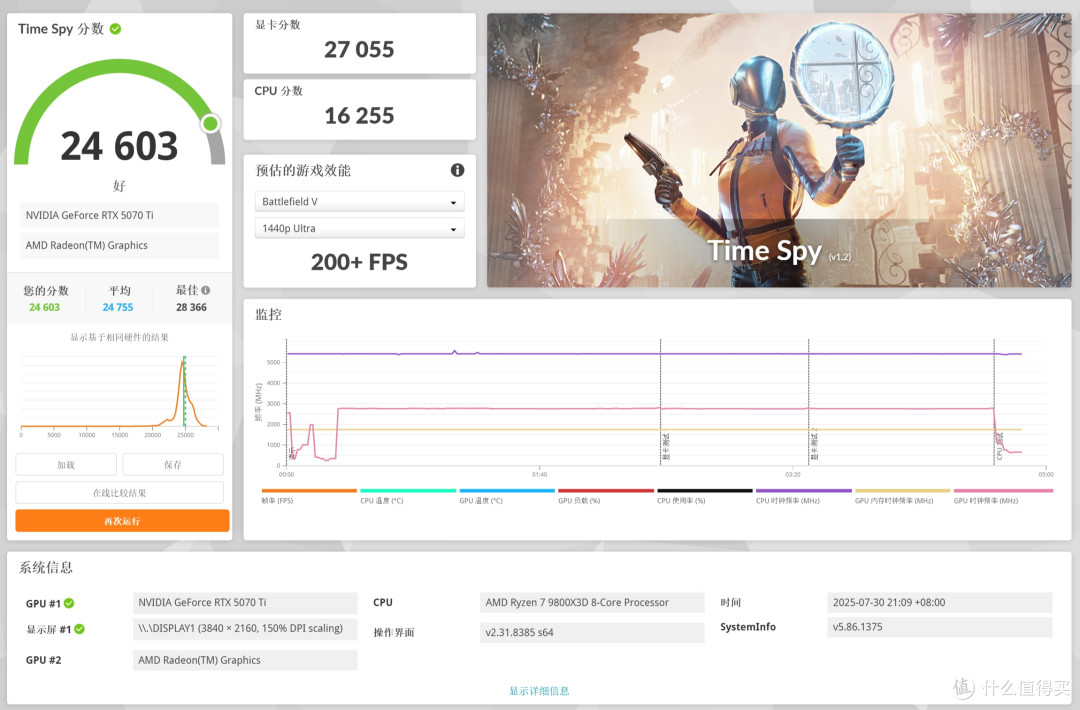Click the GPU #1 NVIDIA GeForce RTX 5070 Ti field in 系统信息
This screenshot has height=710, width=1080.
pos(245,603)
